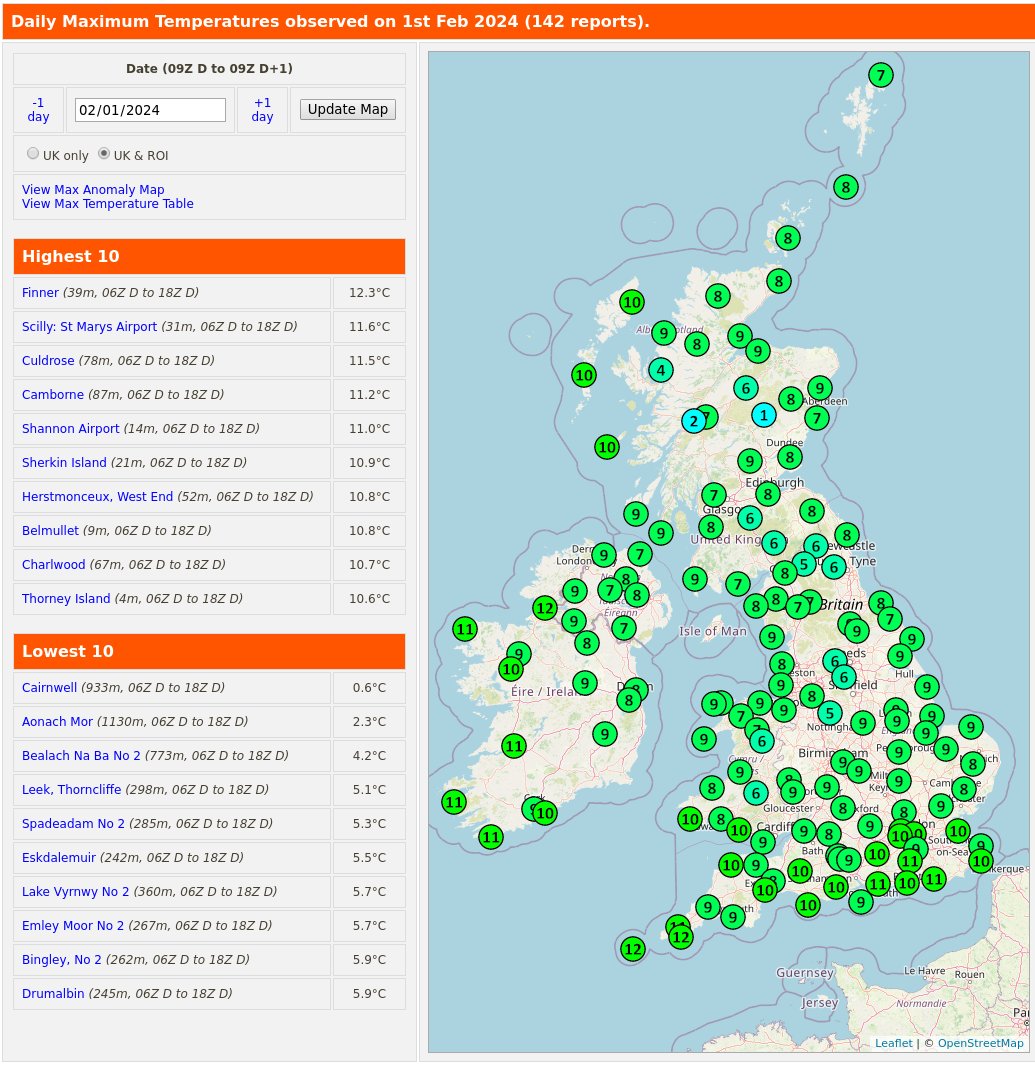The image size is (1035, 1066).
Task: Click the 8 marker near Edinburgh
Action: [x=768, y=494]
